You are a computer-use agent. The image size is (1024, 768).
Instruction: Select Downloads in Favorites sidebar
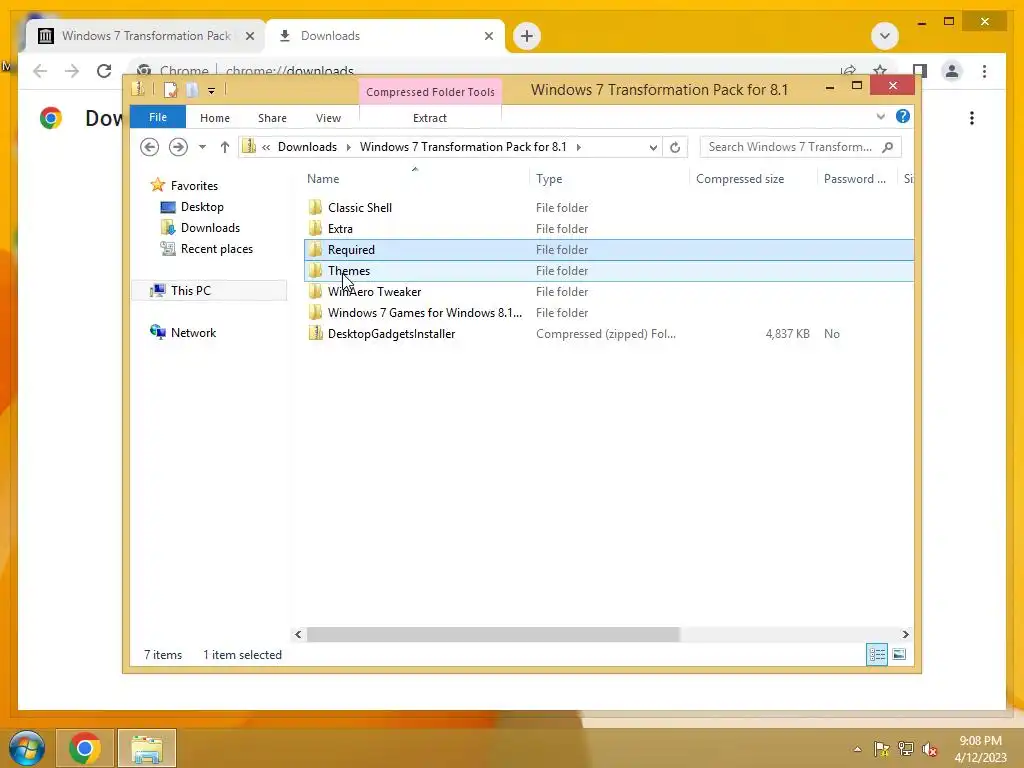point(210,228)
